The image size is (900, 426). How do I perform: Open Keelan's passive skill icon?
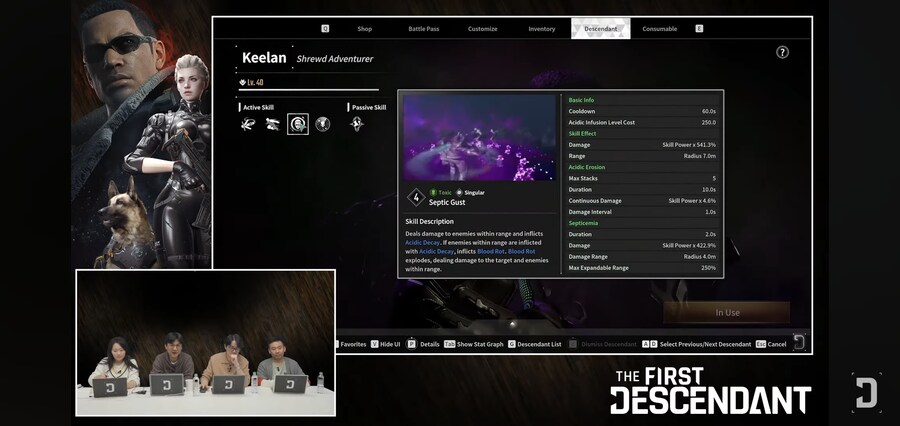[x=357, y=124]
